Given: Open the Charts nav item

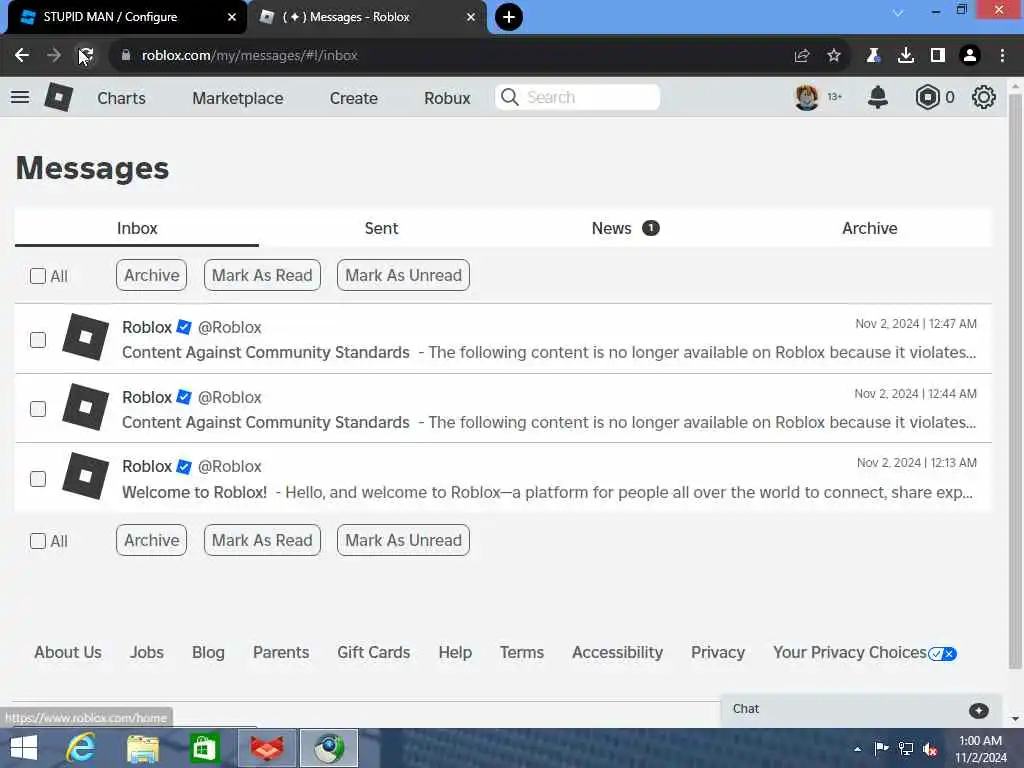Looking at the screenshot, I should coord(121,98).
